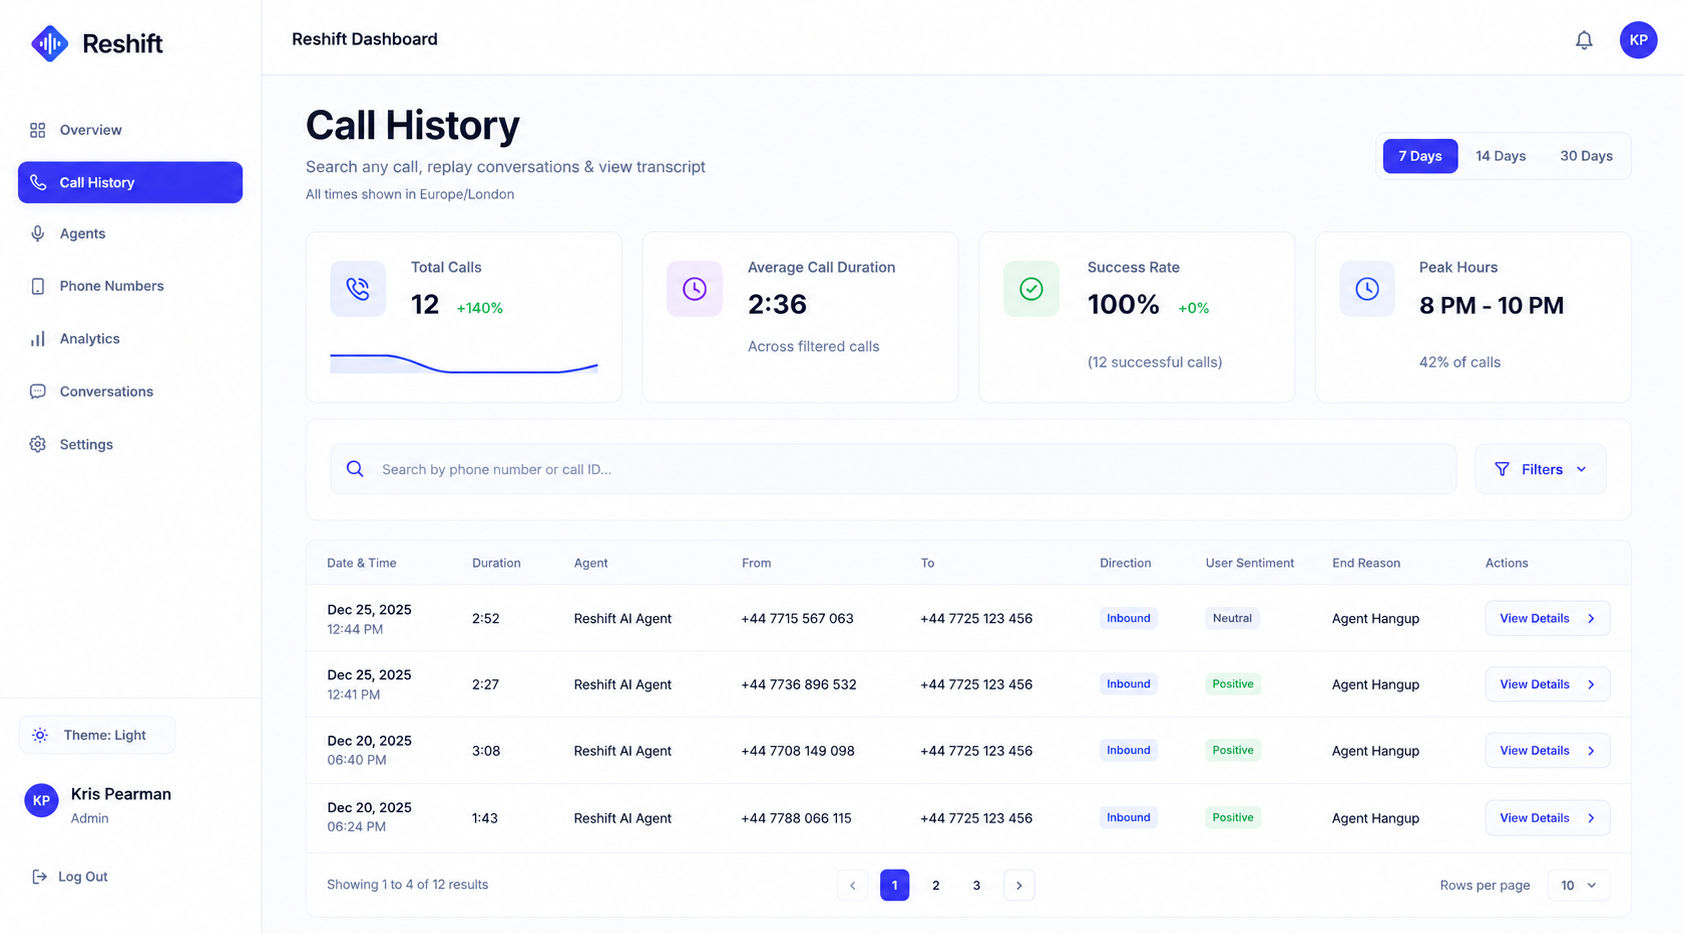Screen dimensions: 1684x934
Task: Click the Total Calls trend chart
Action: pos(464,363)
